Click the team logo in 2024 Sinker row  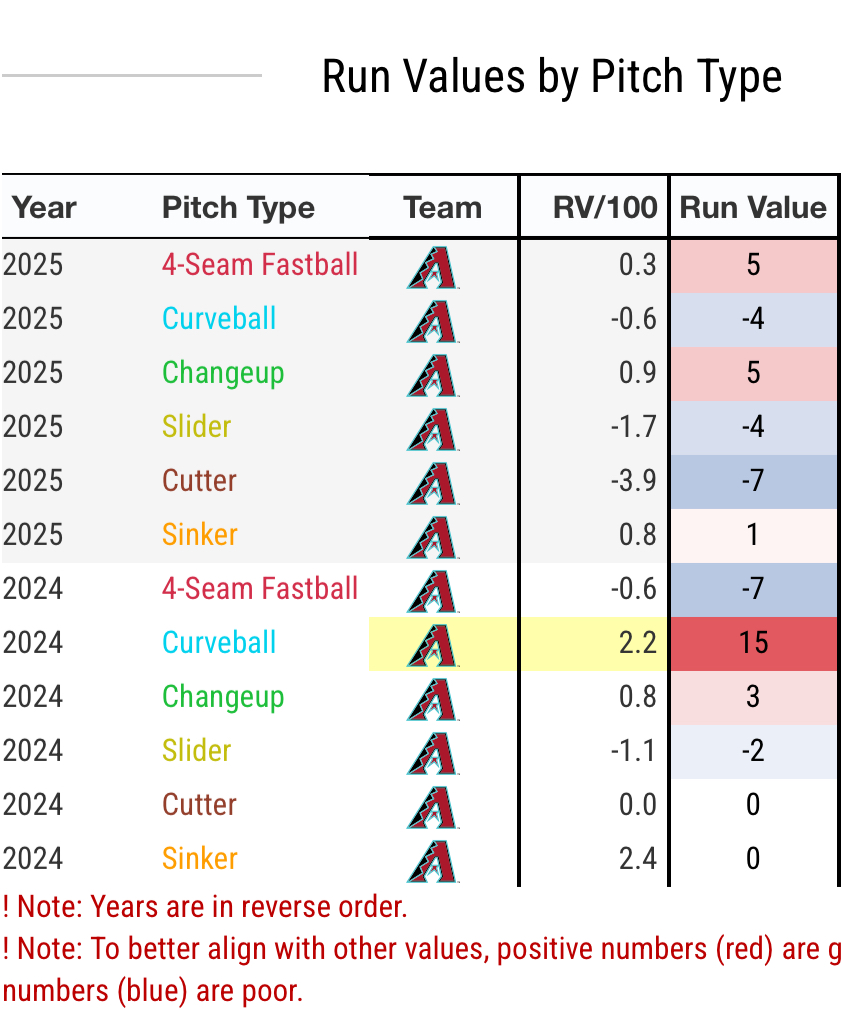433,860
